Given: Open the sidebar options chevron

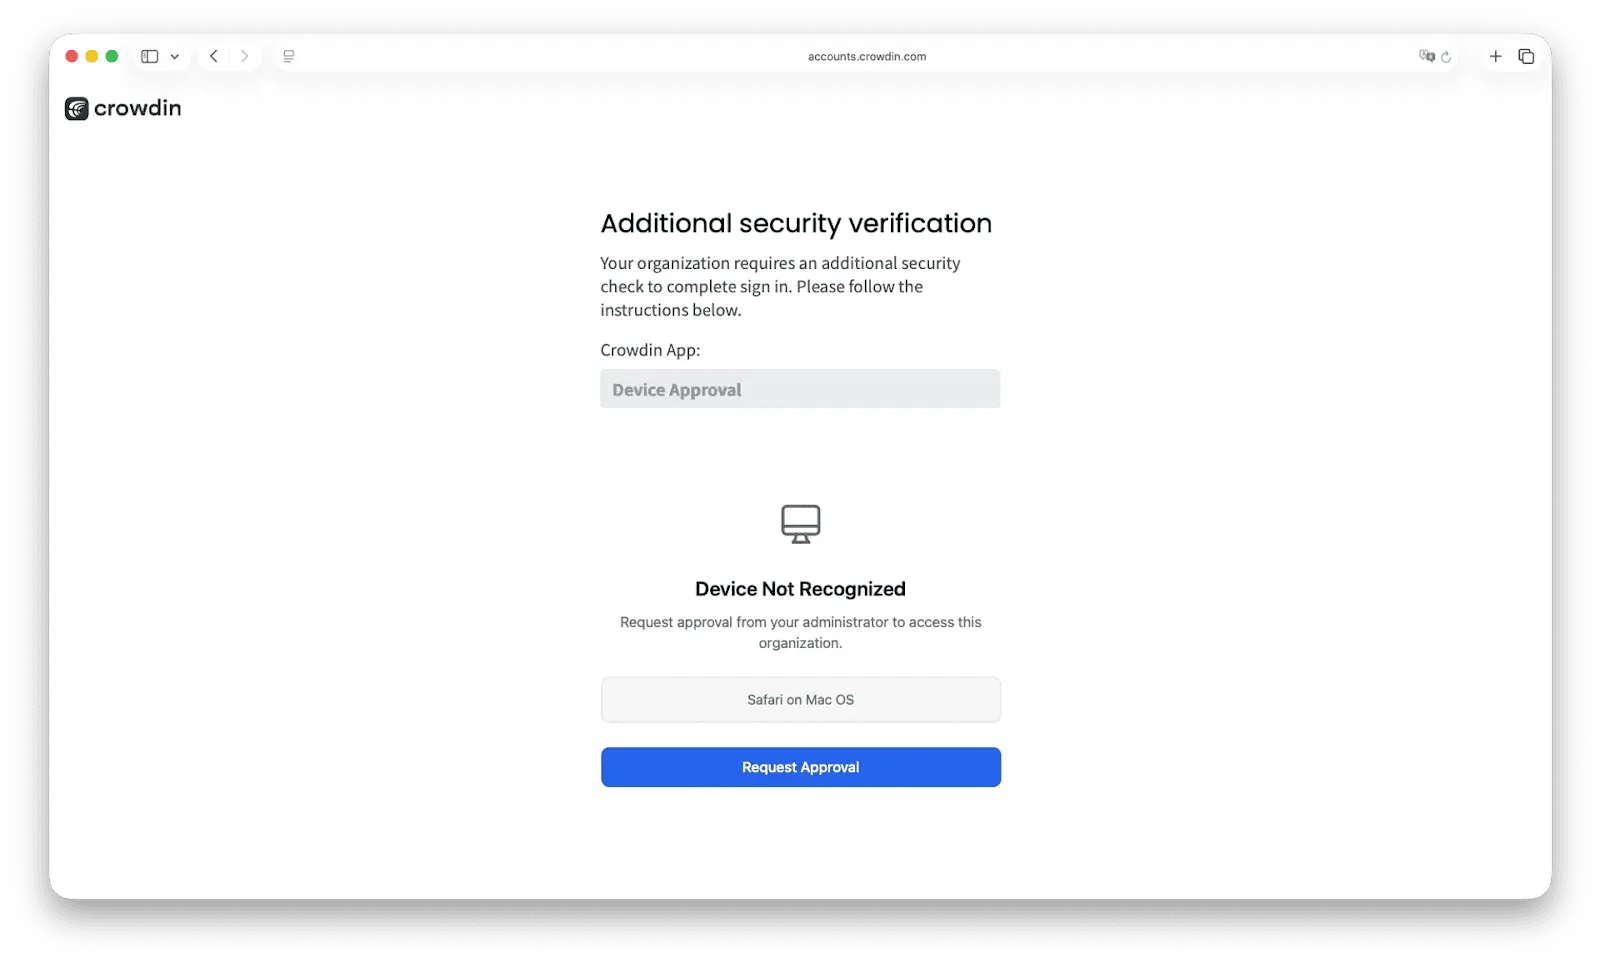Looking at the screenshot, I should click(x=176, y=56).
